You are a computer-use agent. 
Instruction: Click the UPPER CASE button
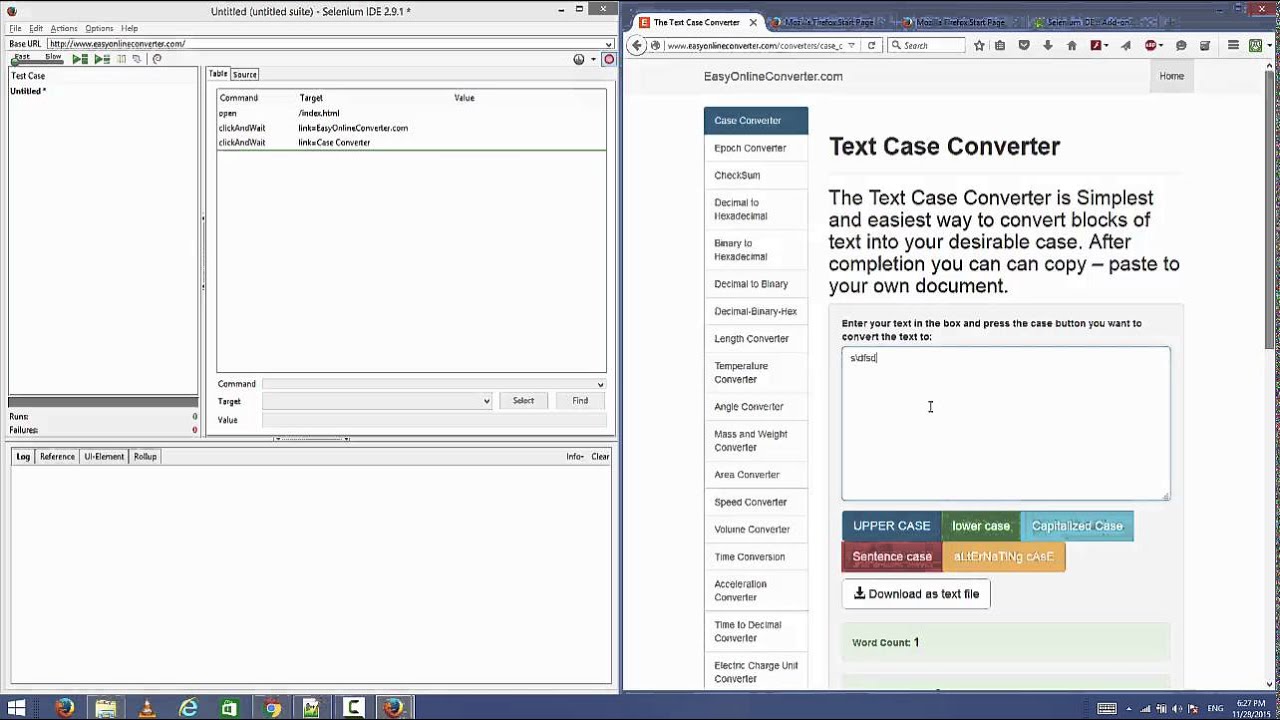tap(892, 526)
